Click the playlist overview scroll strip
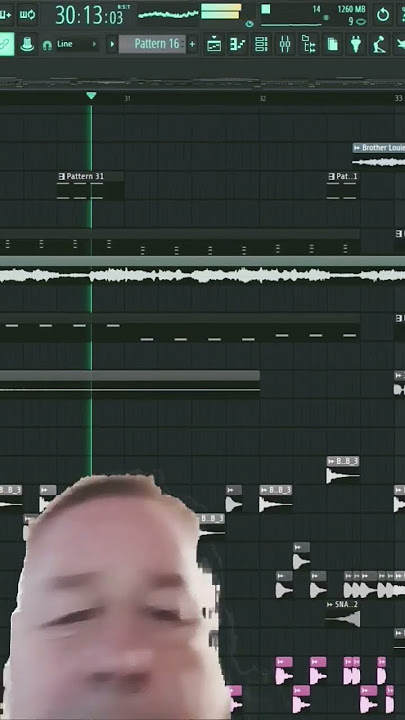This screenshot has height=720, width=405. [x=202, y=83]
